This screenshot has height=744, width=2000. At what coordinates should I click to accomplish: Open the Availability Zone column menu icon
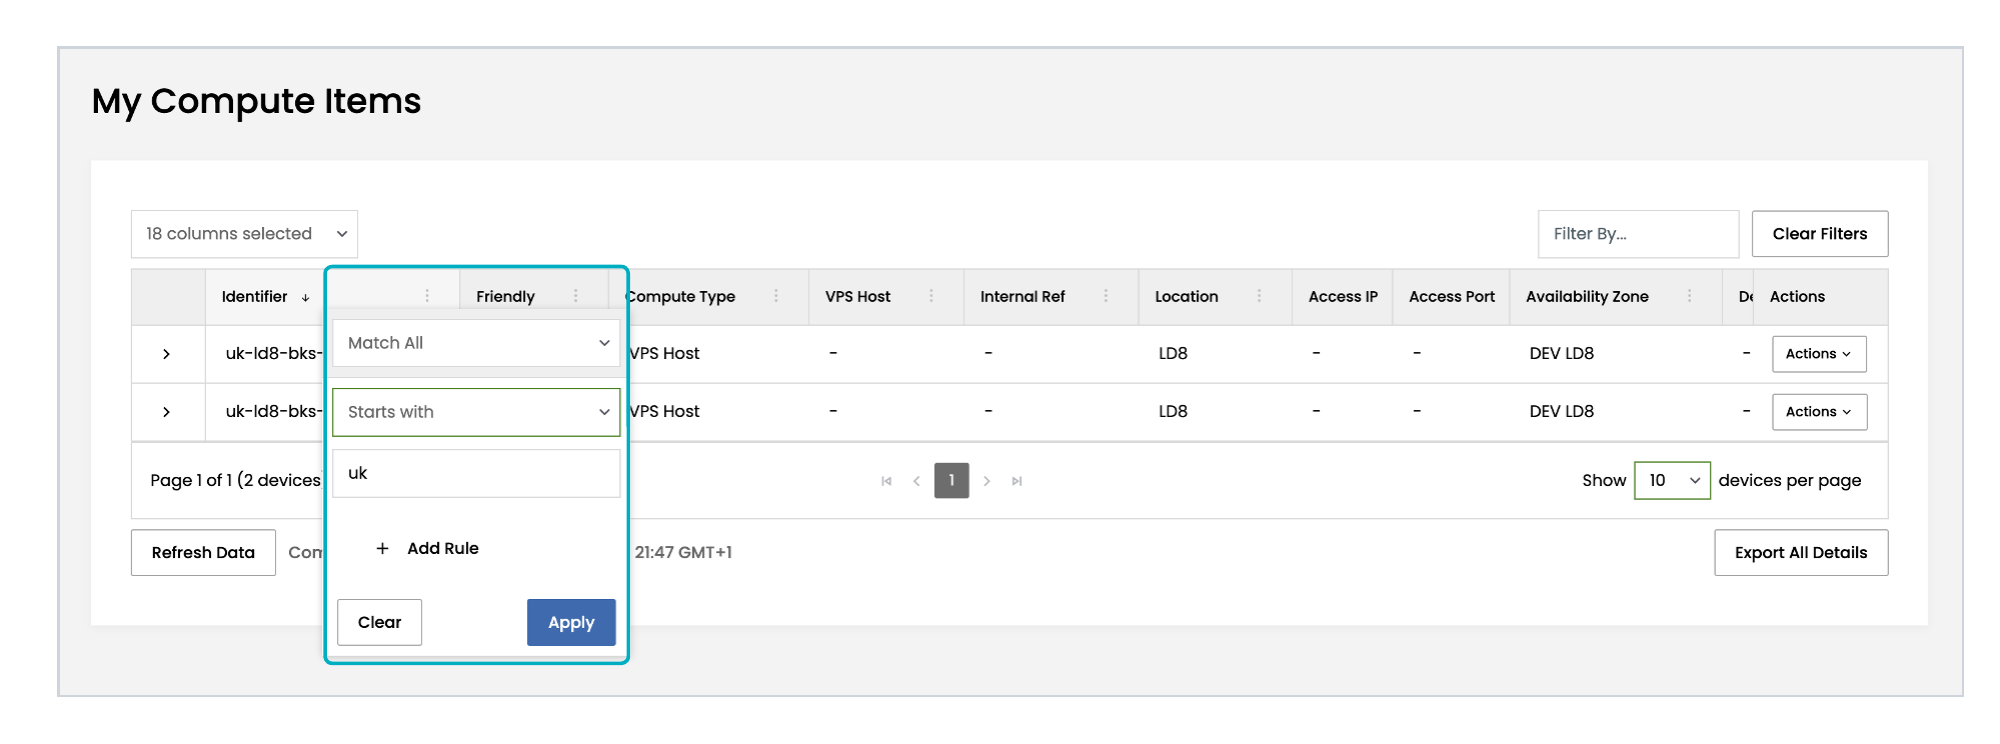[1690, 296]
